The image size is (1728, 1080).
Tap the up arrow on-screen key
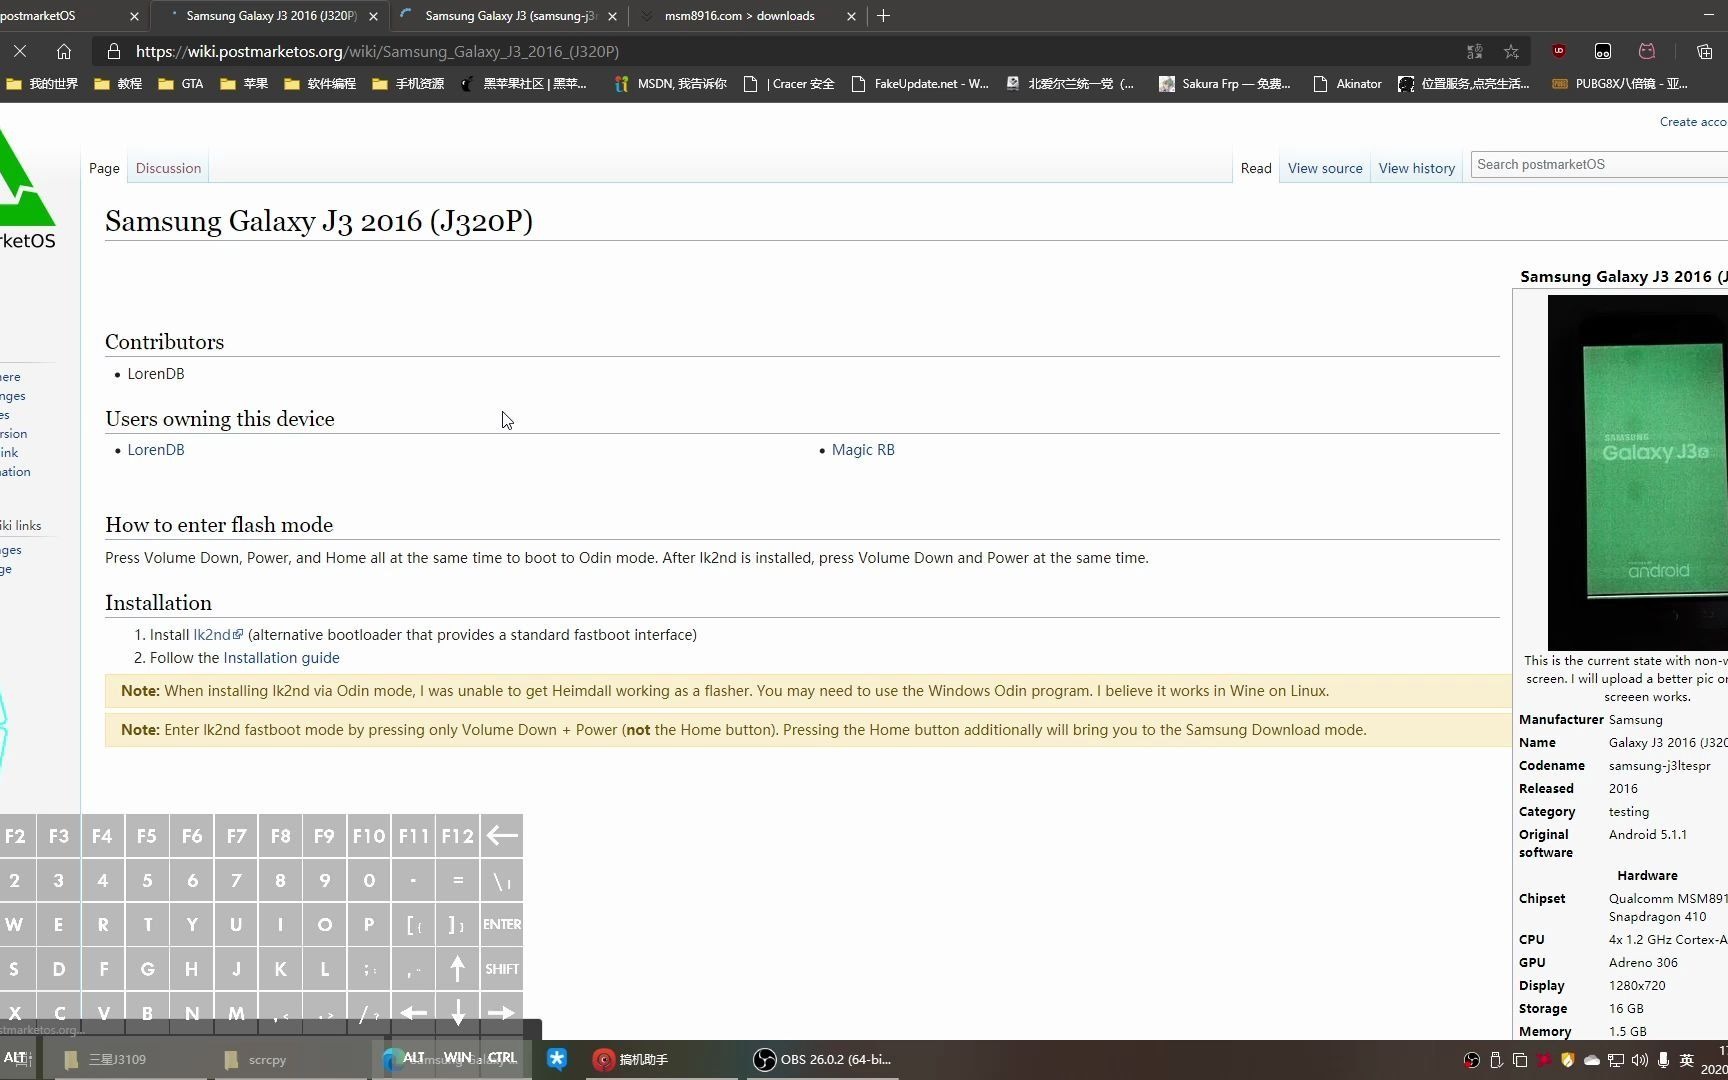(458, 969)
